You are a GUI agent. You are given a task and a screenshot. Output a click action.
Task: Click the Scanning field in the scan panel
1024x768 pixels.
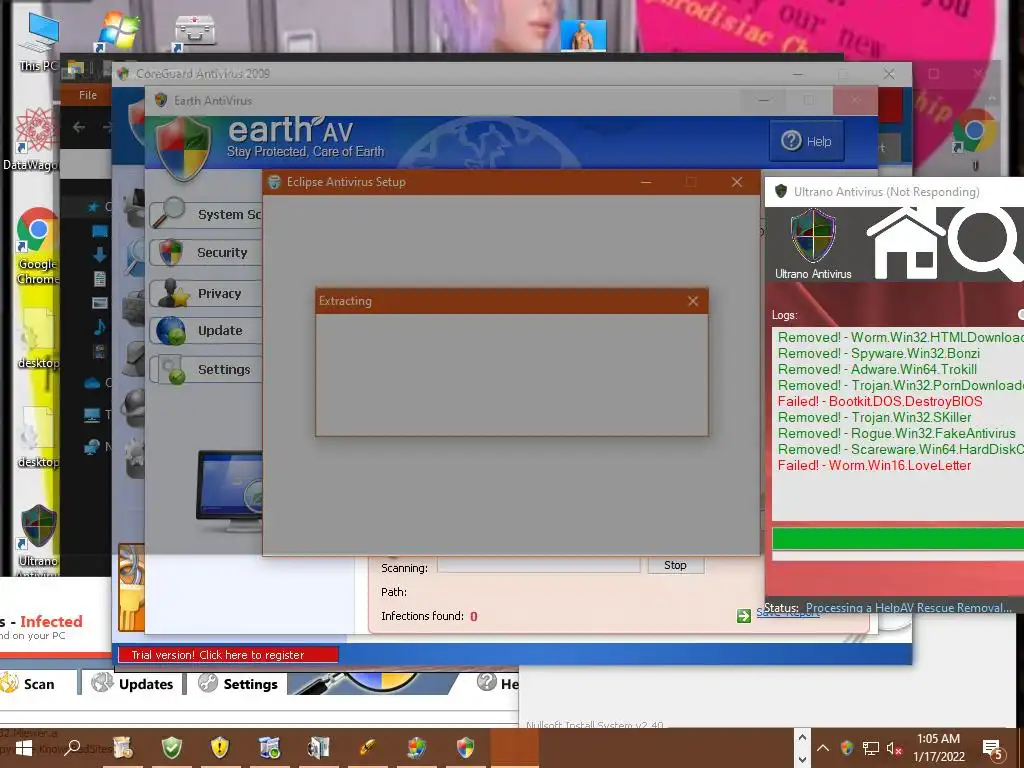coord(538,566)
